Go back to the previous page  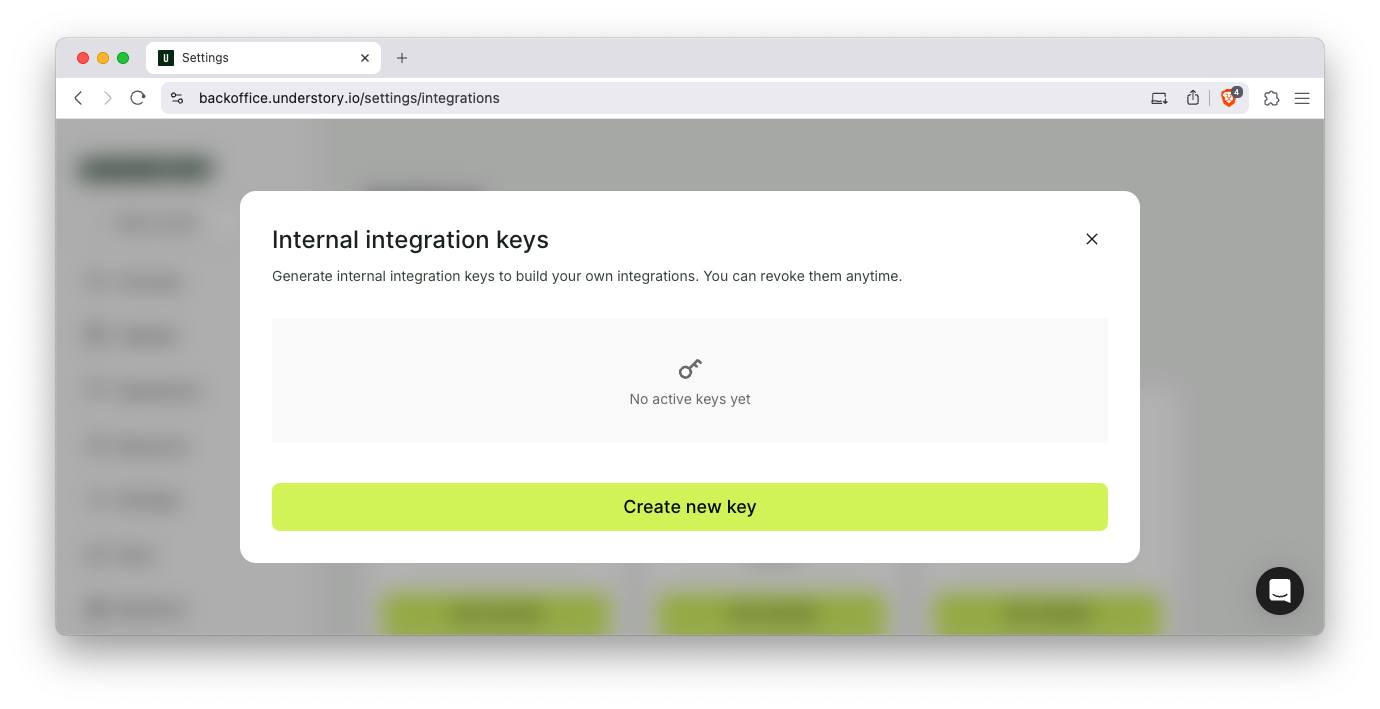tap(78, 98)
